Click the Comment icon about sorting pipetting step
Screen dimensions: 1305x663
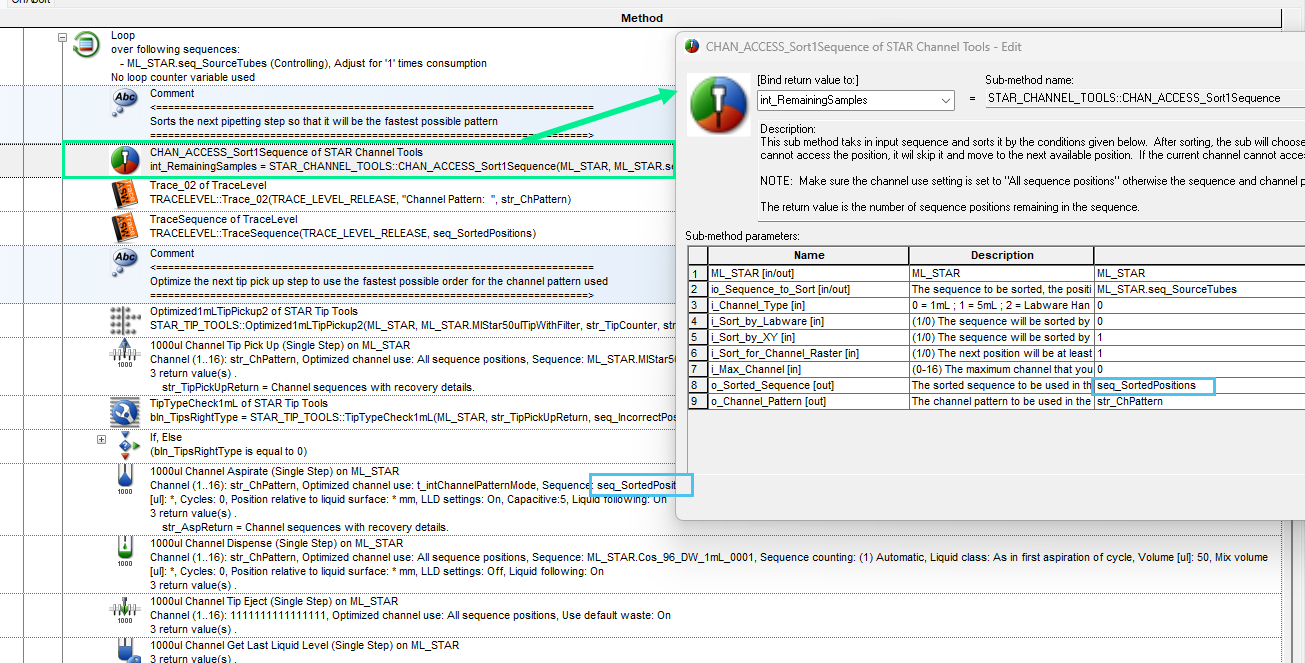[x=125, y=101]
